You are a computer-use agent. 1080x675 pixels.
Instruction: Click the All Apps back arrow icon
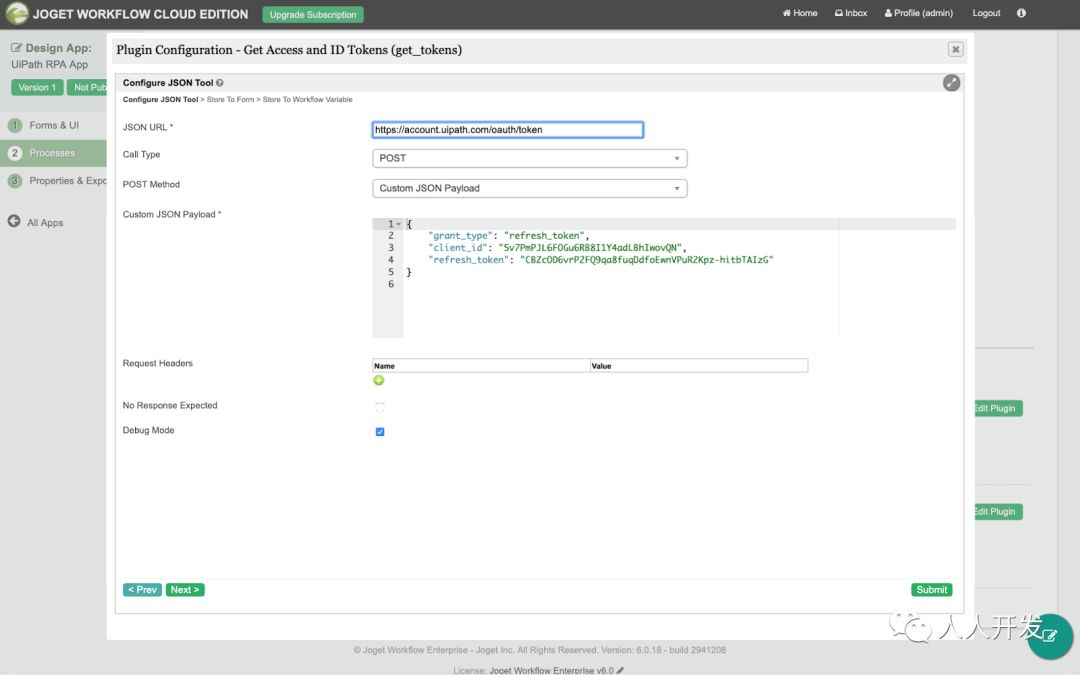coord(14,221)
